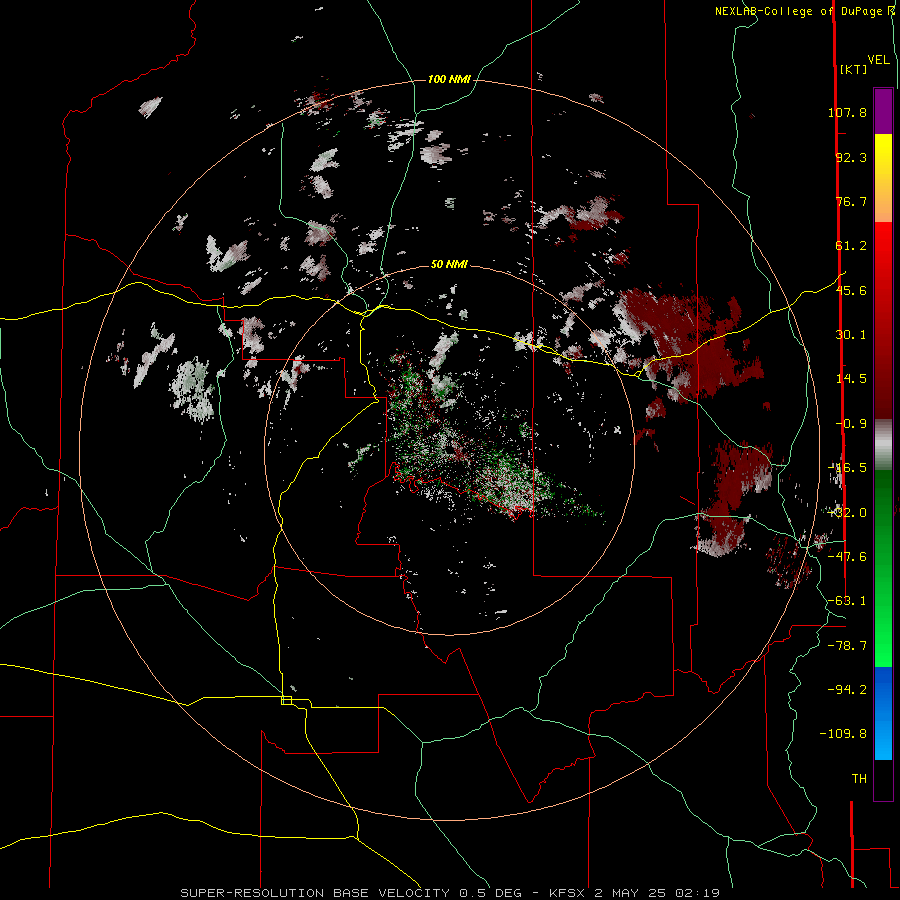Pick the purple segment of the velocity color bar
900x900 pixels.
point(883,111)
